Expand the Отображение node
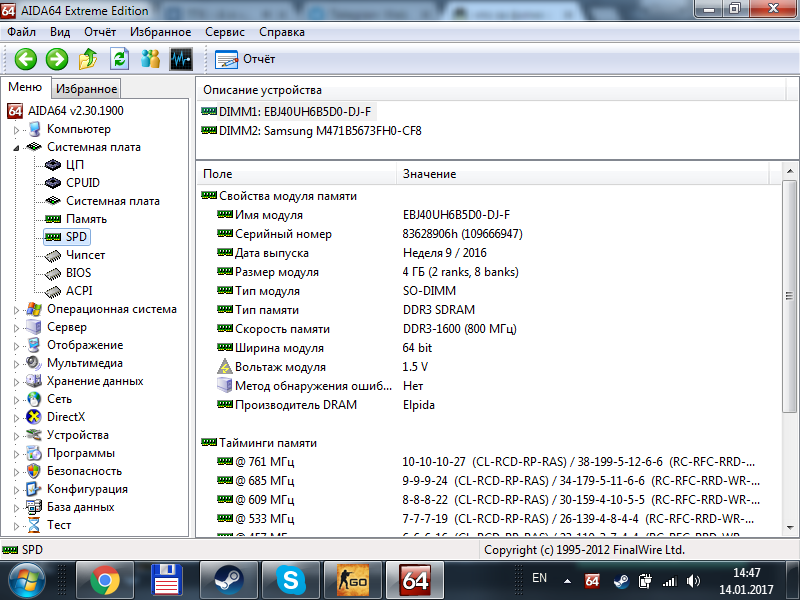This screenshot has height=600, width=800. coord(16,346)
